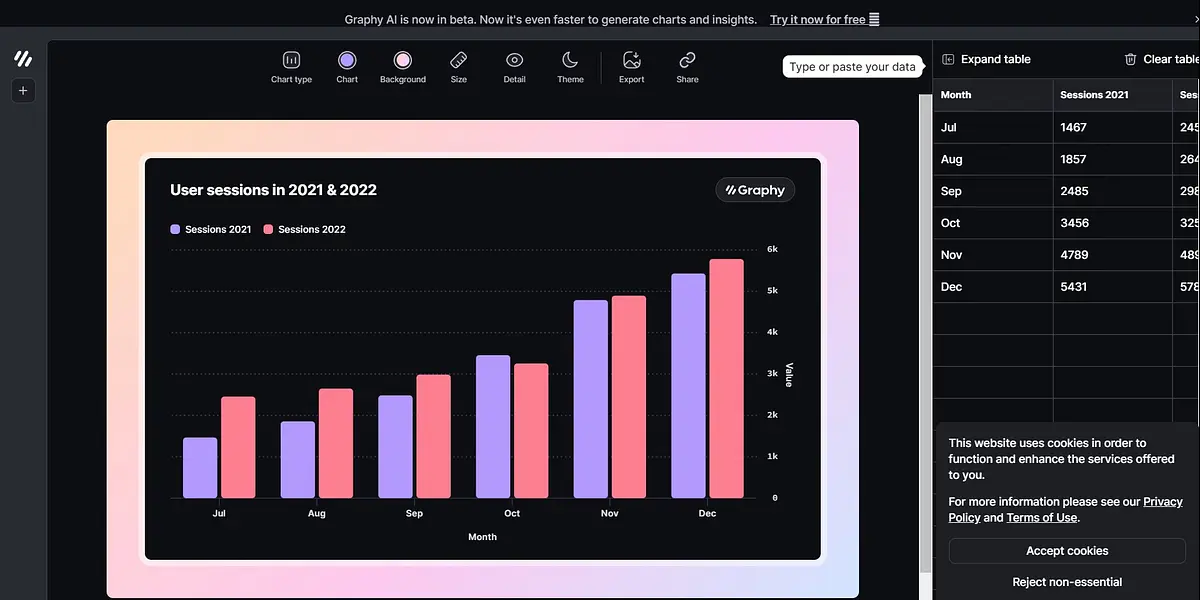Viewport: 1200px width, 600px height.
Task: Open the Background color picker
Action: pyautogui.click(x=403, y=67)
